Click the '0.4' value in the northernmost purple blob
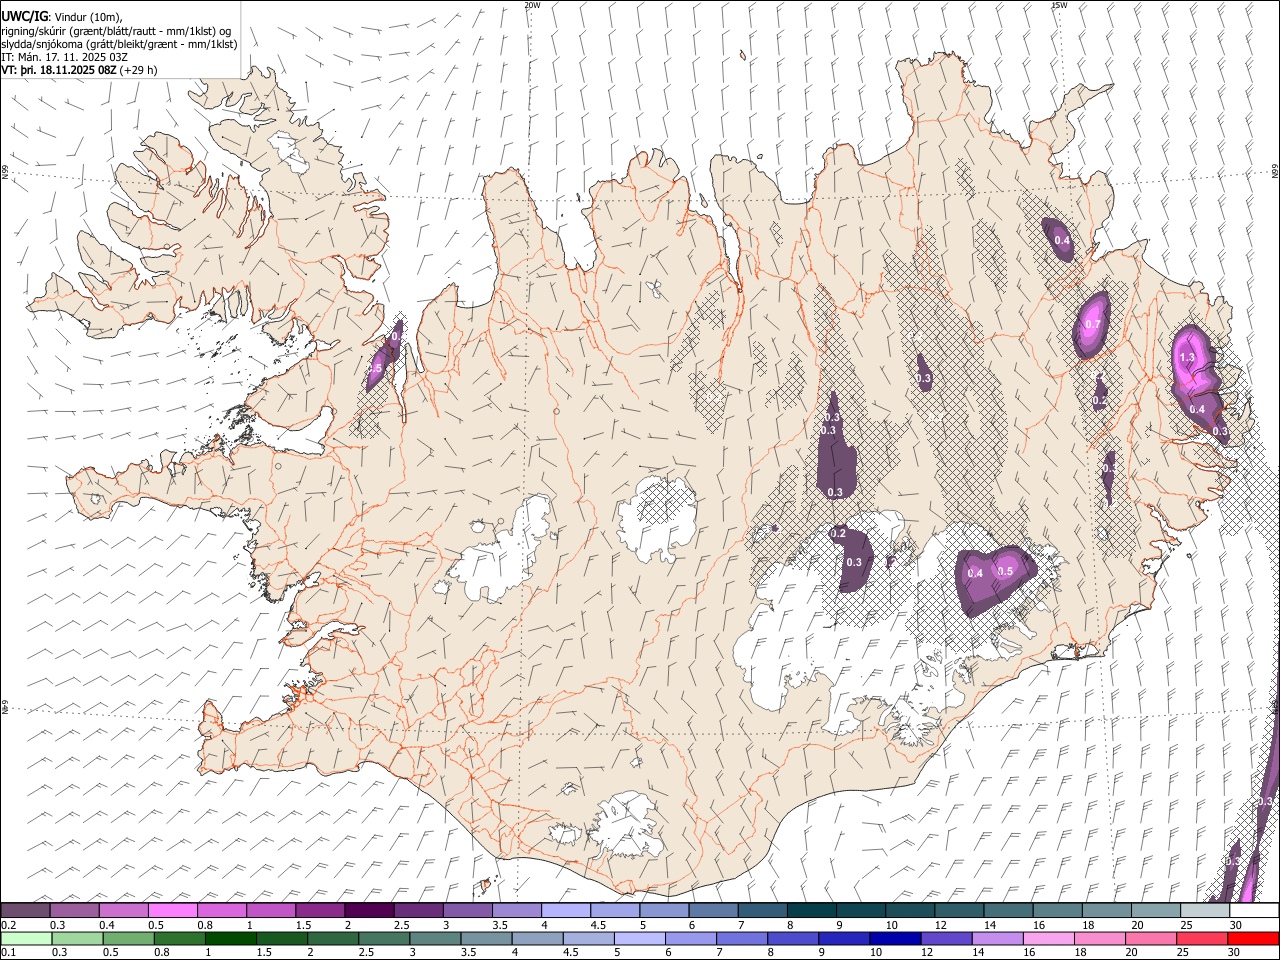Image resolution: width=1280 pixels, height=960 pixels. [1062, 240]
